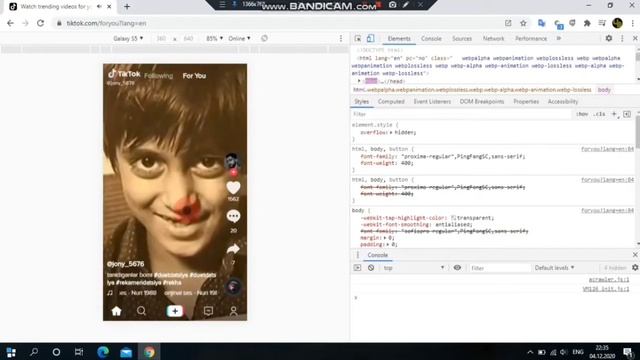Open the TikTok profile icon
This screenshot has width=640, height=360.
tap(233, 311)
